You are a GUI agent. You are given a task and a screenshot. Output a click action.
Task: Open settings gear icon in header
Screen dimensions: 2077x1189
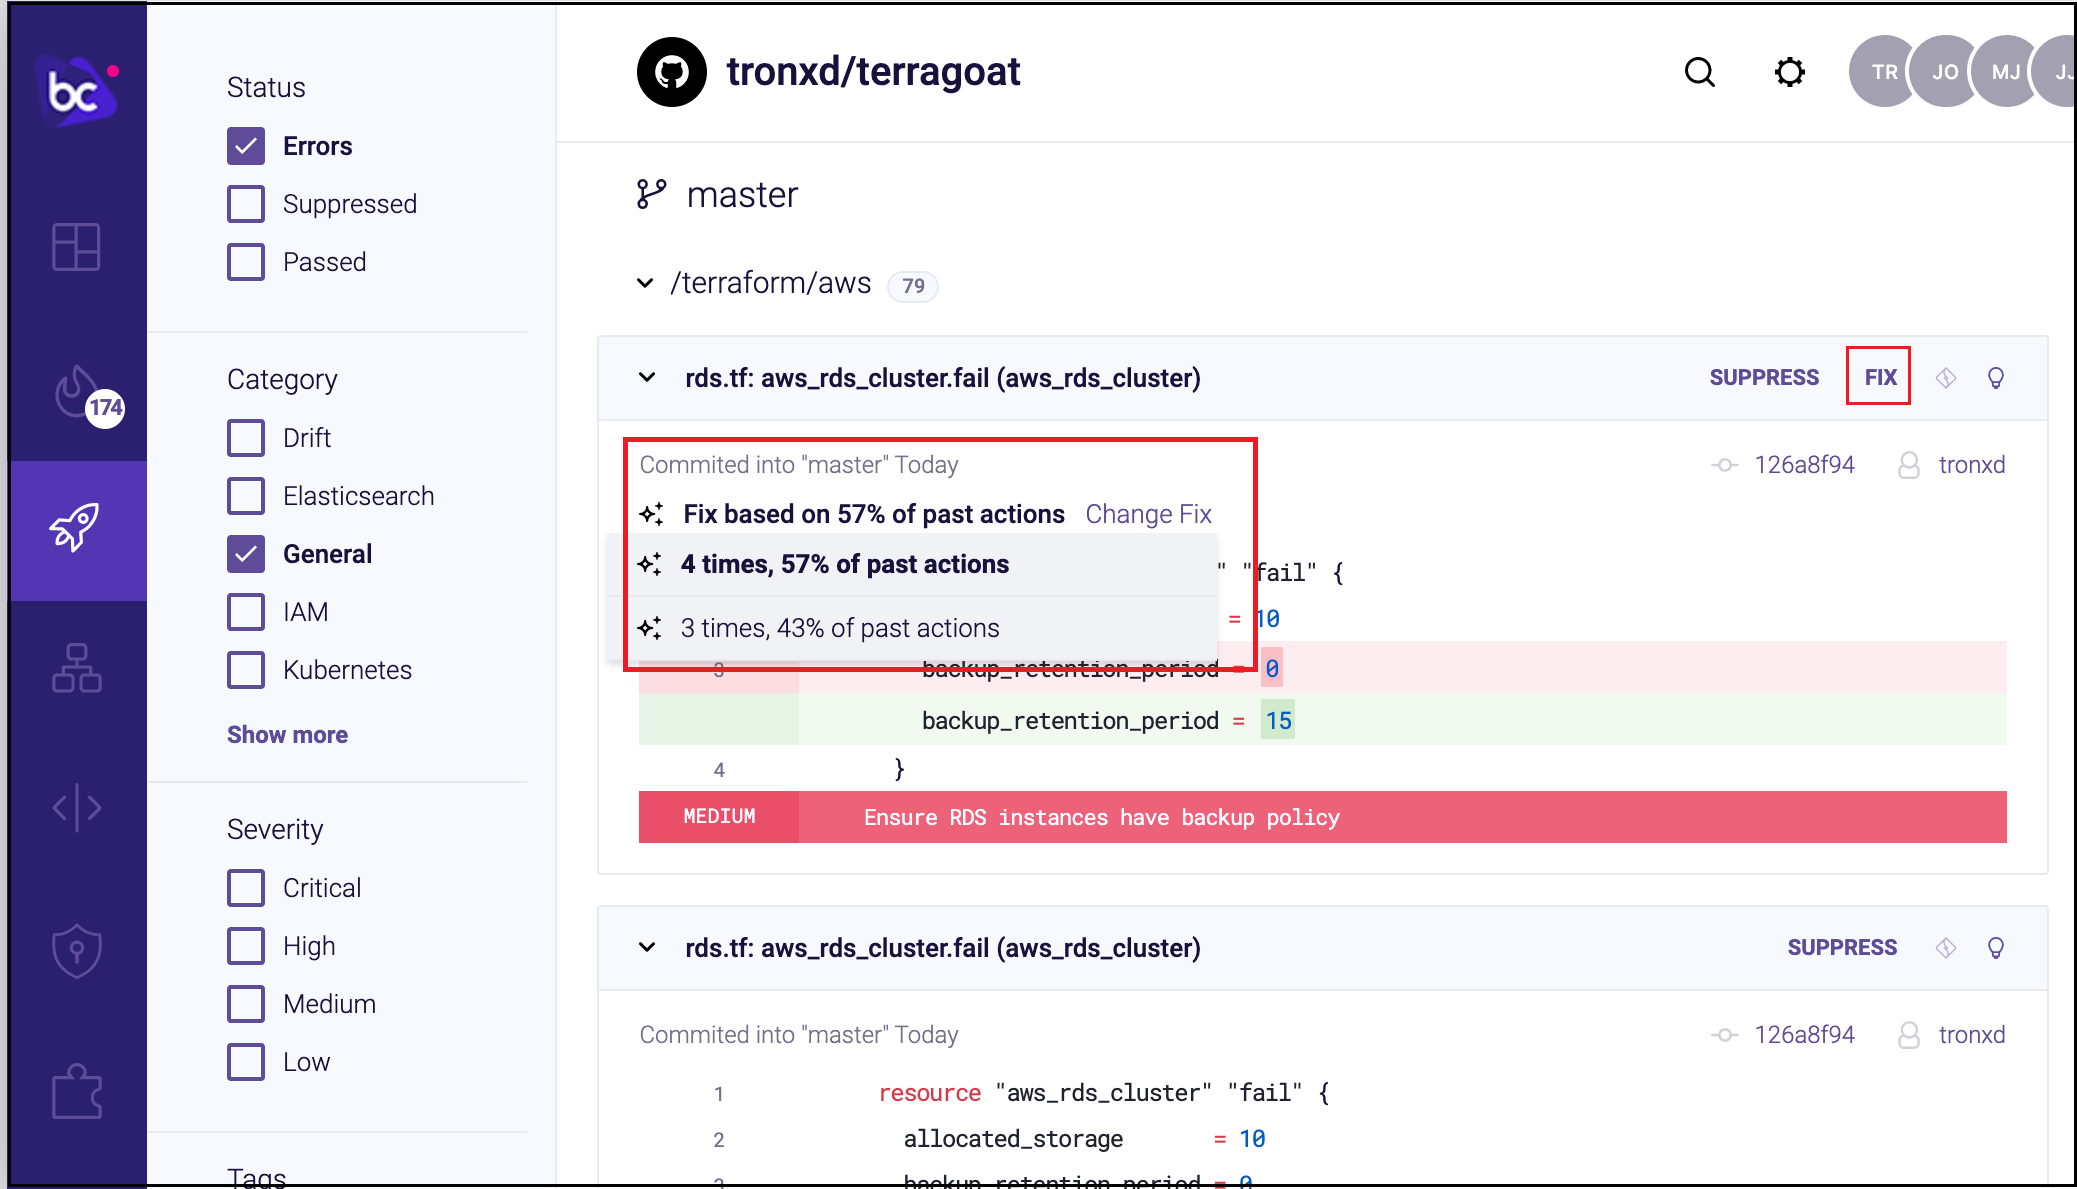1789,72
